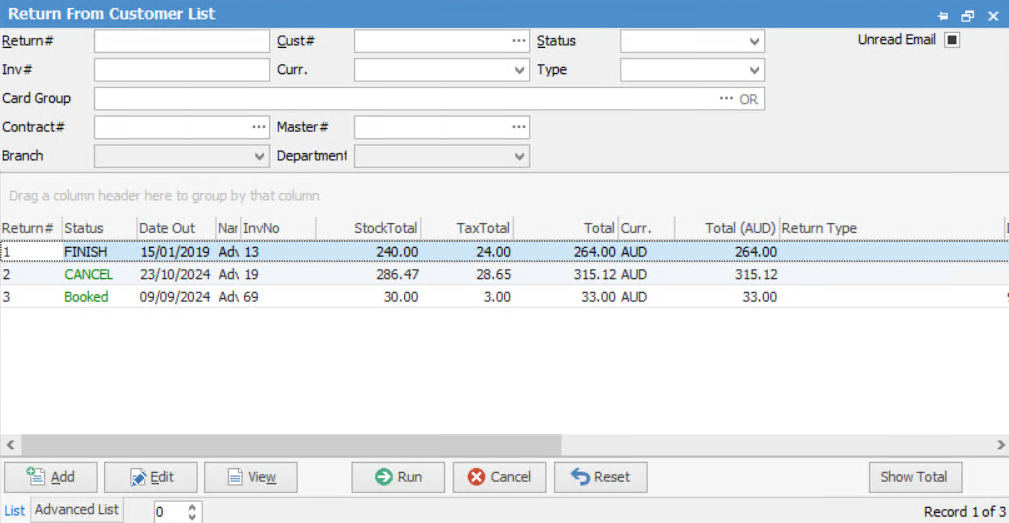The image size is (1009, 523).
Task: Toggle the OR option in Card Group
Action: (x=749, y=99)
